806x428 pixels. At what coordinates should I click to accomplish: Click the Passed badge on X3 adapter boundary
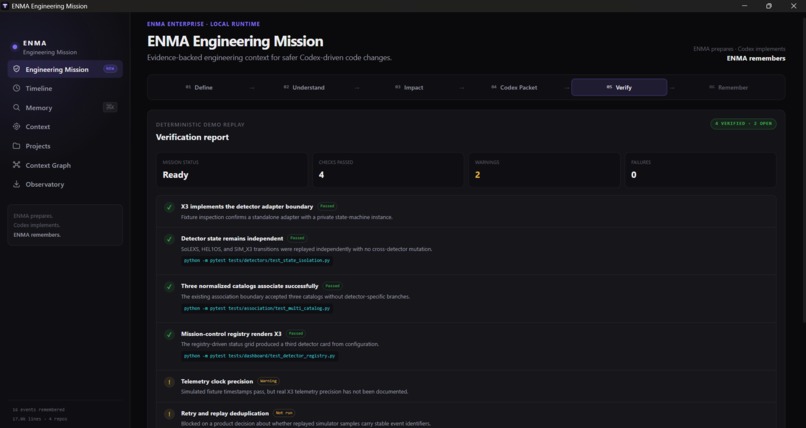pos(327,206)
